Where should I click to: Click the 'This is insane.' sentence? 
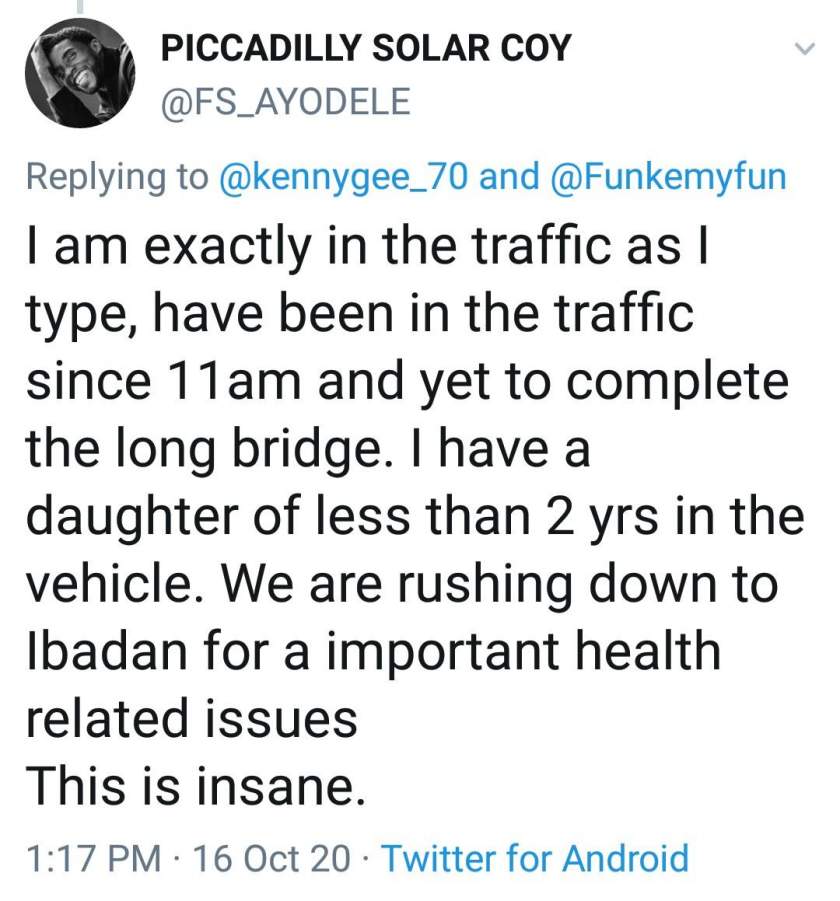[196, 787]
